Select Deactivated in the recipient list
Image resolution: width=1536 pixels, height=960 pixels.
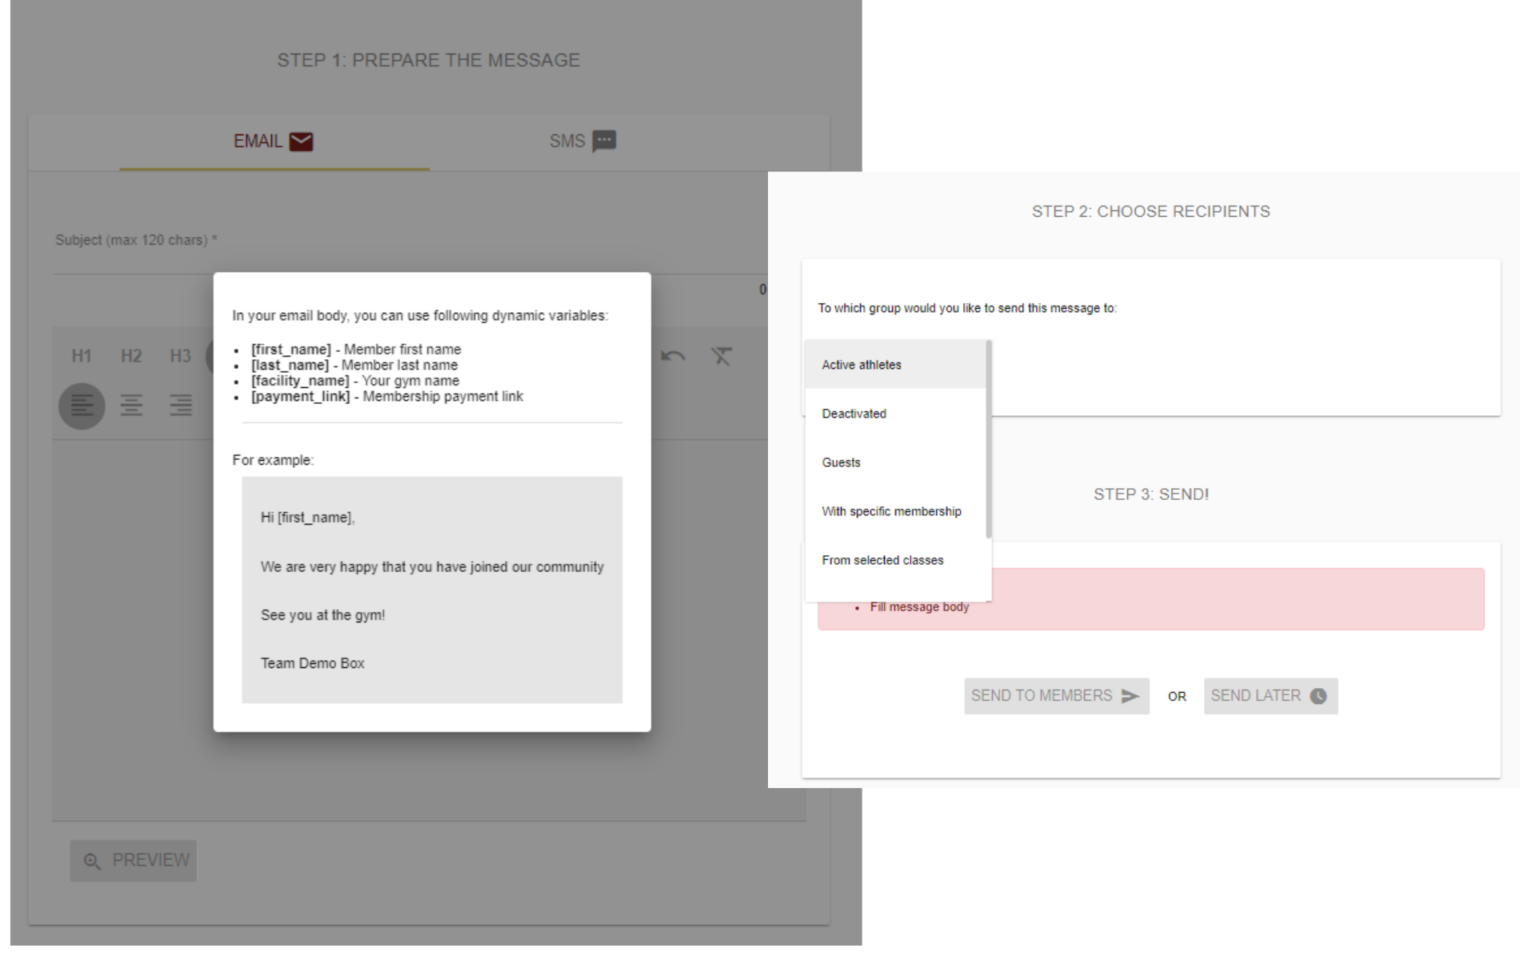click(854, 414)
